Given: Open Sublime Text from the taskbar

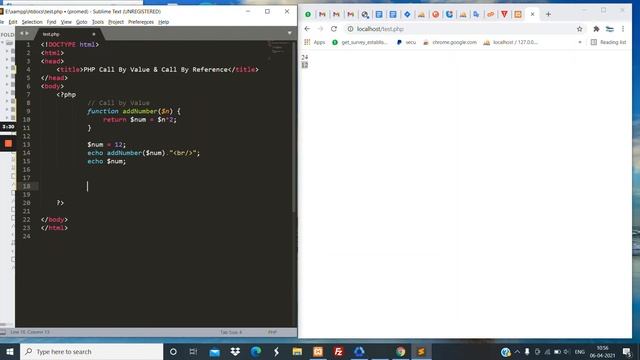Looking at the screenshot, I should pos(421,351).
